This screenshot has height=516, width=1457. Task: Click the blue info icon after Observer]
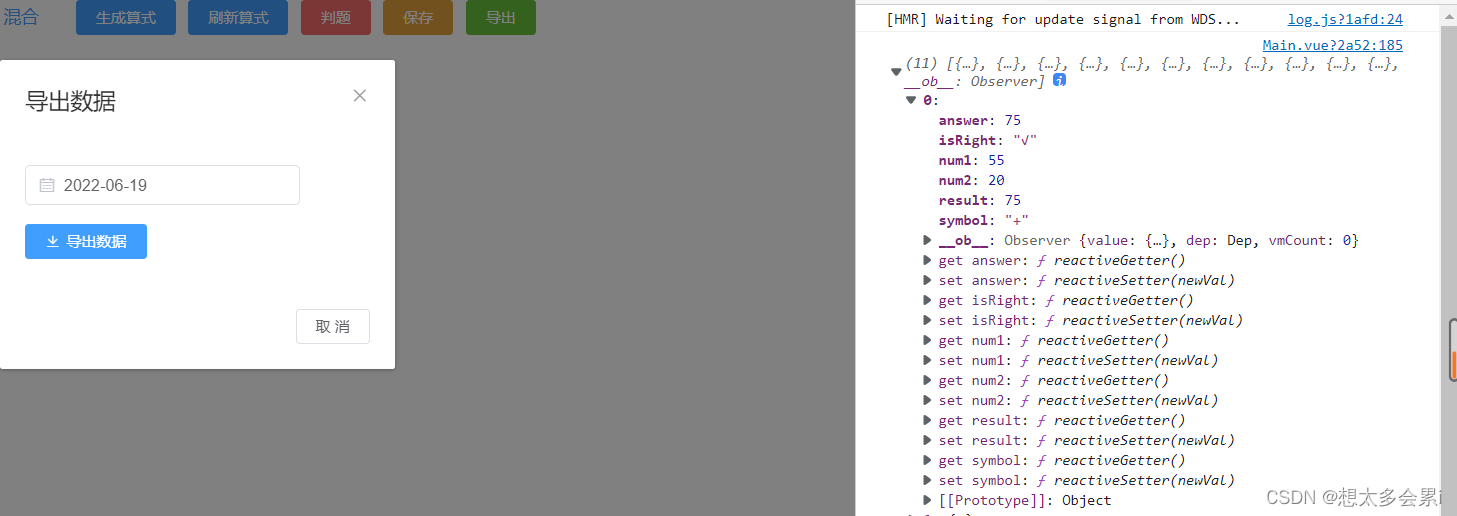click(1059, 80)
